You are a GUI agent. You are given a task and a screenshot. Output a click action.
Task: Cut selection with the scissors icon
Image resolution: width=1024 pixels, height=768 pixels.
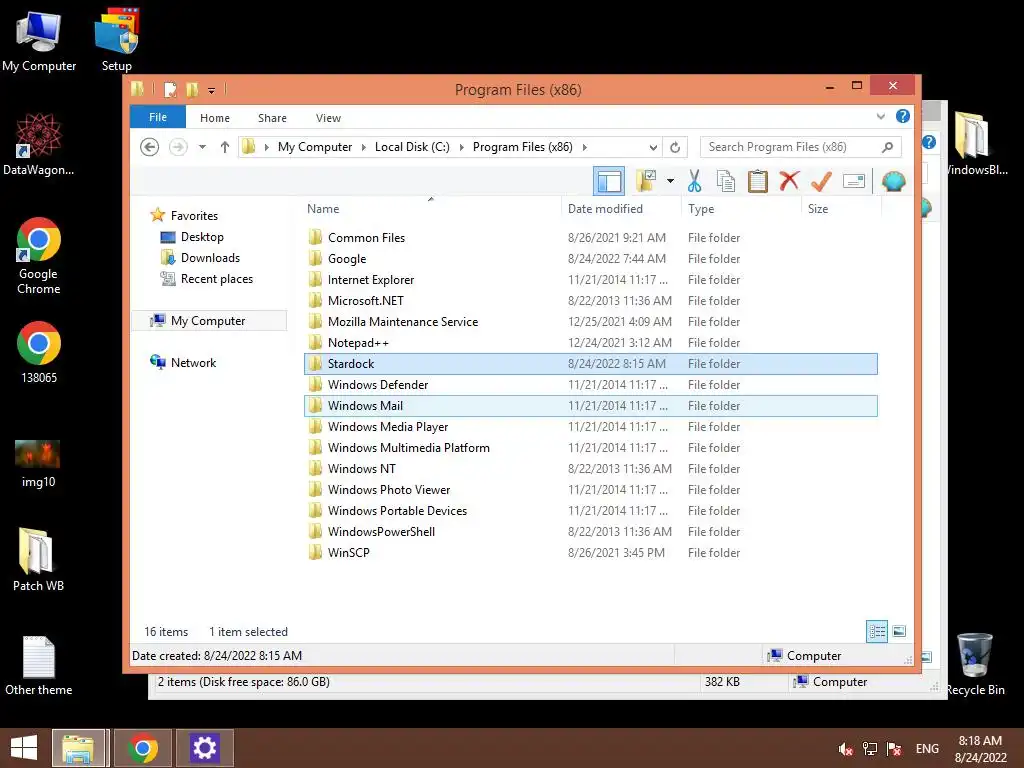click(694, 181)
